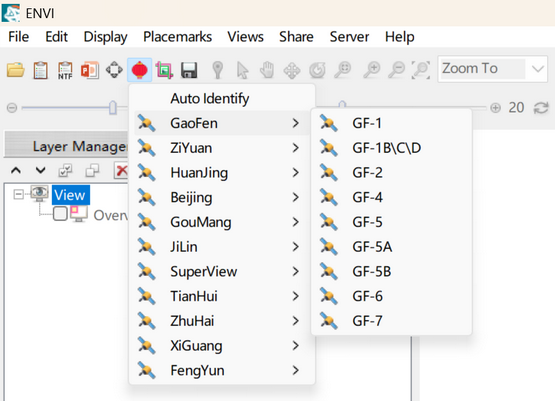This screenshot has width=555, height=401.
Task: Click the GaoFen menu entry
Action: [222, 123]
